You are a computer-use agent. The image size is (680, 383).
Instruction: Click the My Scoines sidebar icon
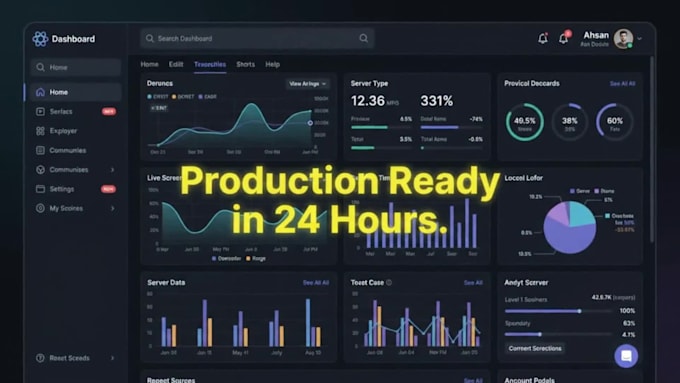40,208
